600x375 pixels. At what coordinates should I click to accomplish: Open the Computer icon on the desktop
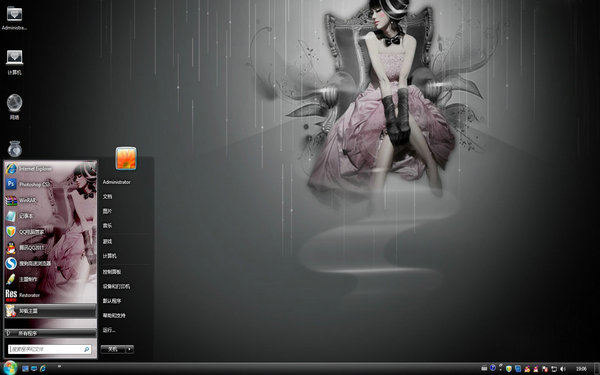tap(15, 62)
